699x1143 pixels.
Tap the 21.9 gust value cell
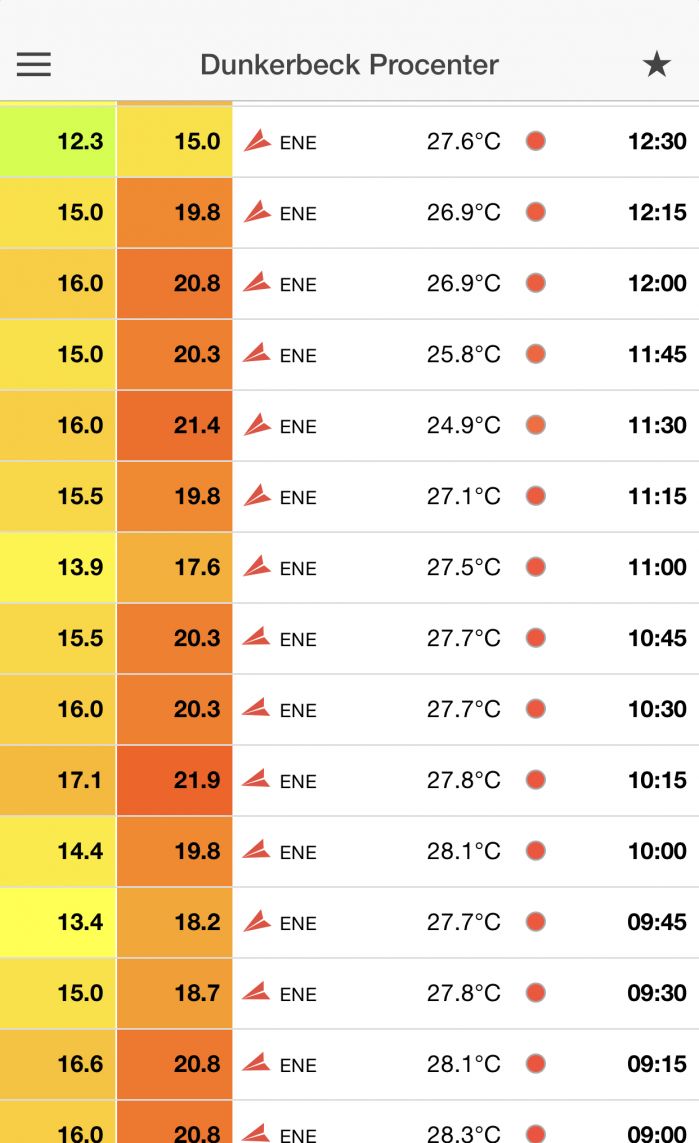click(175, 780)
